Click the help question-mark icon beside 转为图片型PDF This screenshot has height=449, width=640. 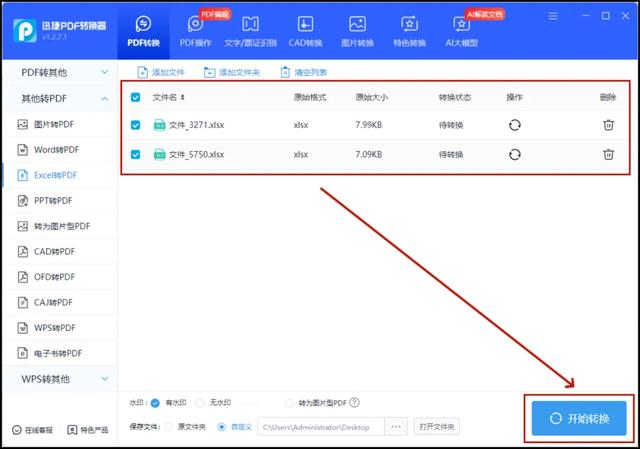(x=354, y=402)
